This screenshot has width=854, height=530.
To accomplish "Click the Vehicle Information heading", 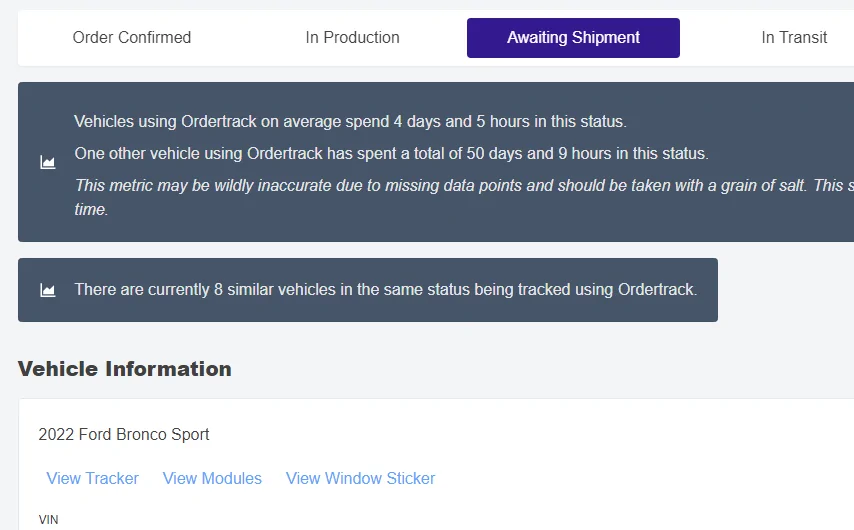I will (125, 369).
